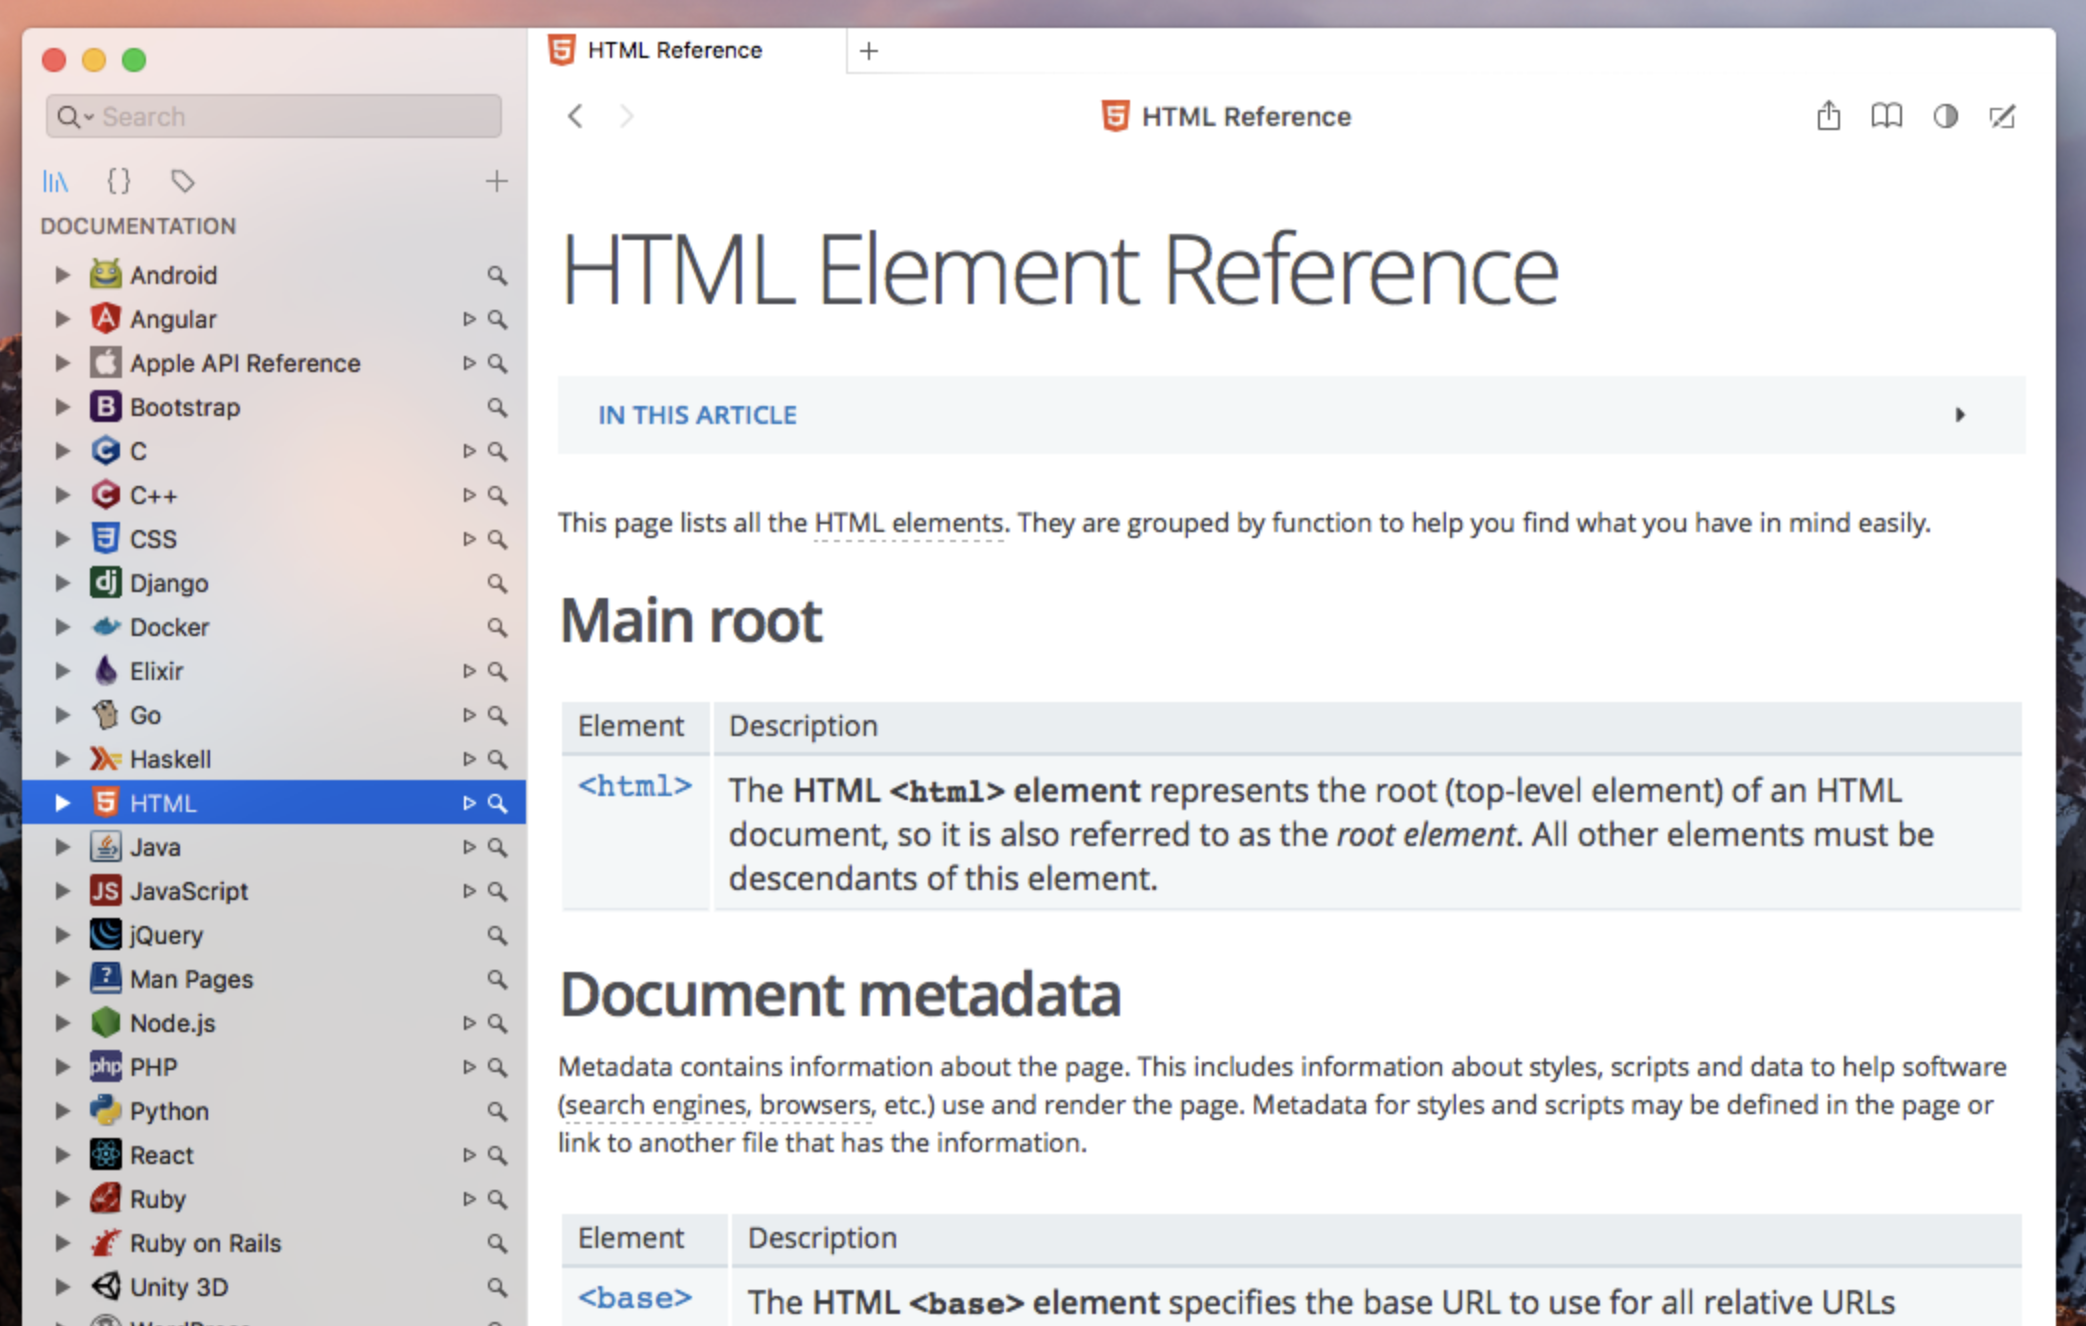Select the documentation library icon
The width and height of the screenshot is (2086, 1326).
56,181
